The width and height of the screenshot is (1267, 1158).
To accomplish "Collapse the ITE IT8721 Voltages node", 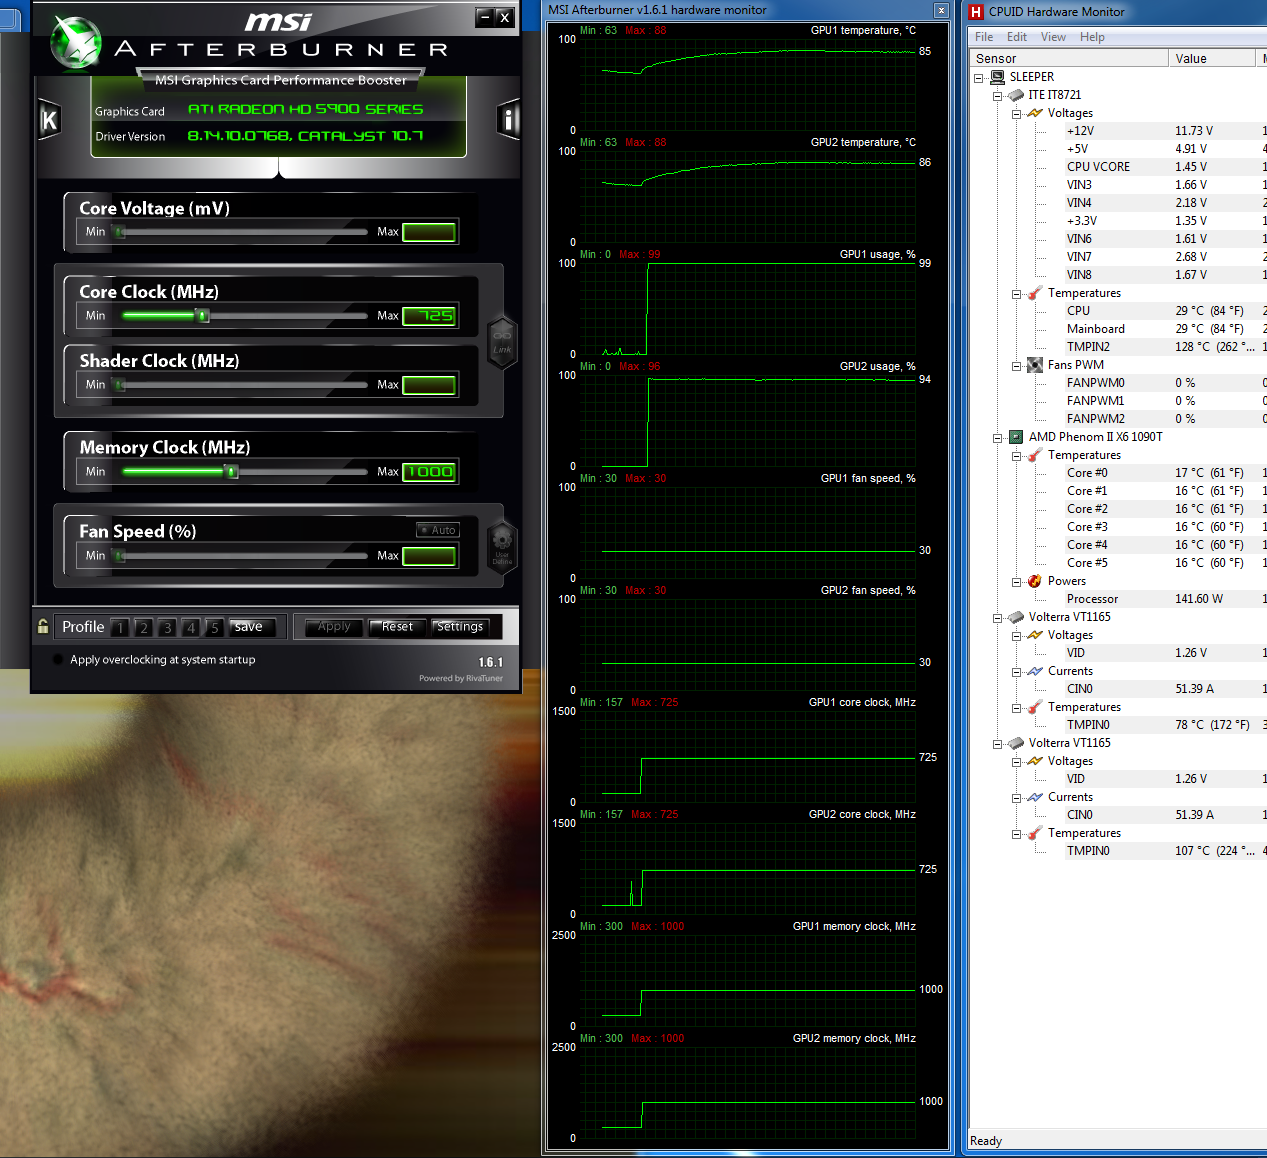I will pyautogui.click(x=1017, y=114).
